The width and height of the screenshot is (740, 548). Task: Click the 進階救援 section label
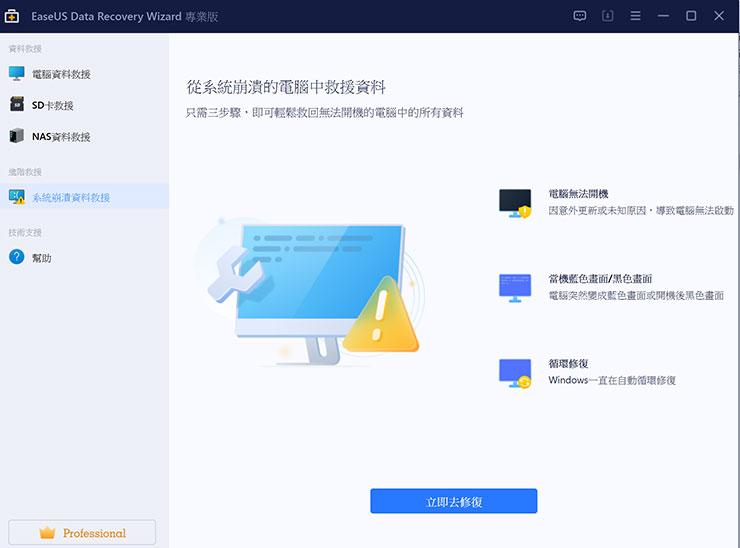coord(25,172)
